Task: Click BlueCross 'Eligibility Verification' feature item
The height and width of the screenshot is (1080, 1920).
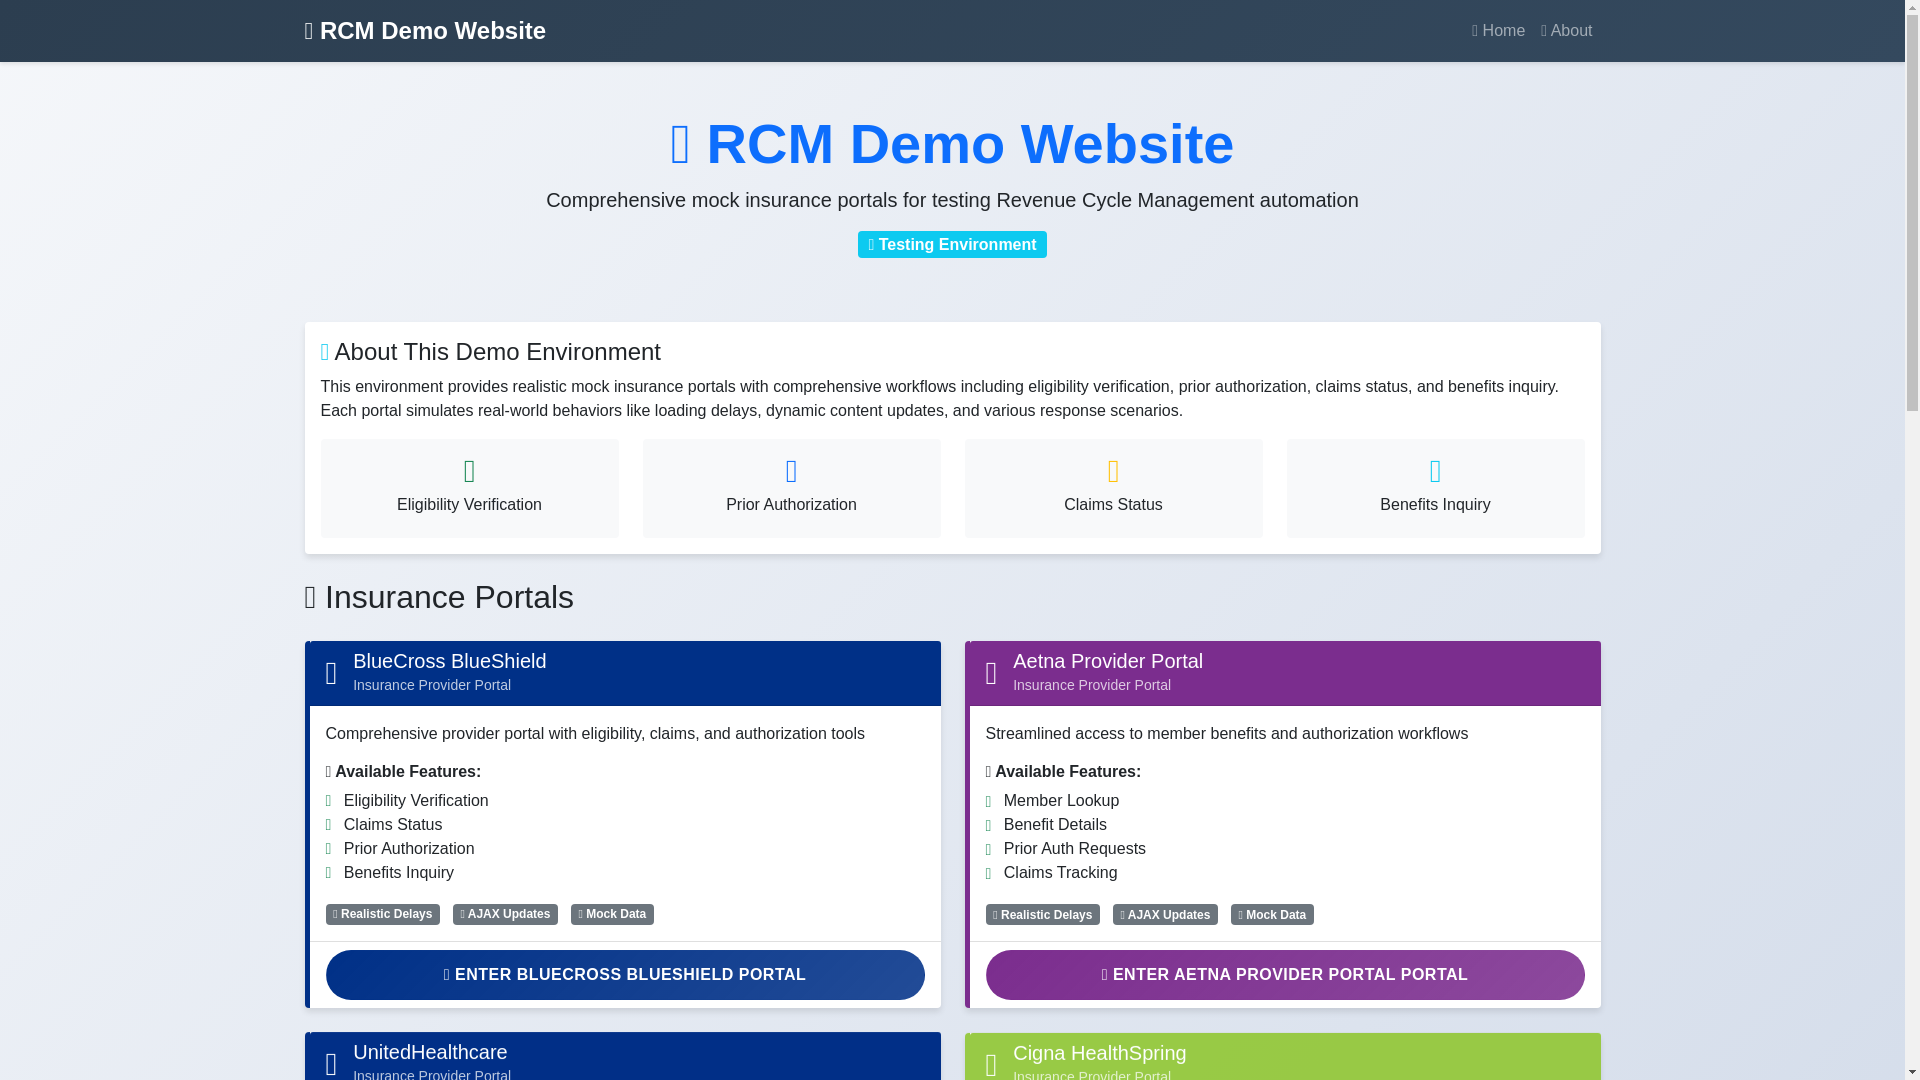Action: coord(416,801)
